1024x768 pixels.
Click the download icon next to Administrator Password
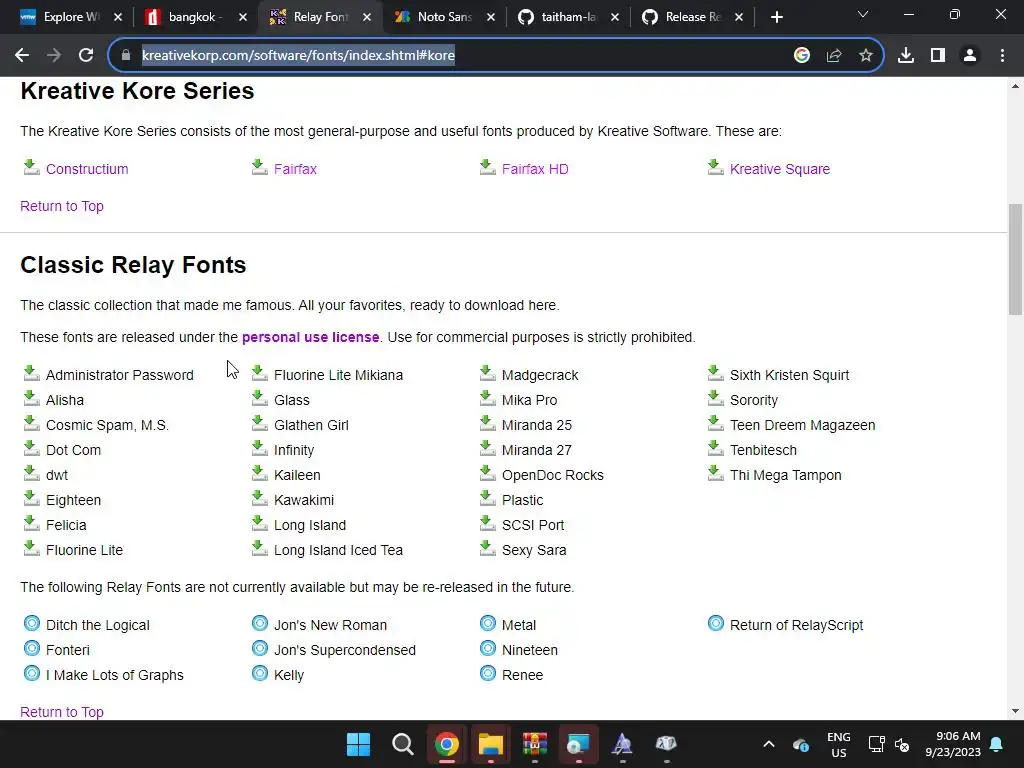click(x=31, y=374)
